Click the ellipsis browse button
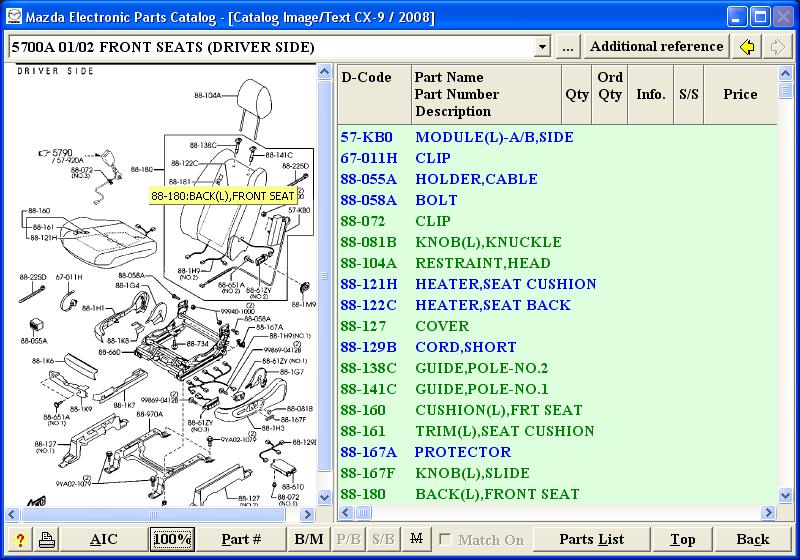This screenshot has height=560, width=800. [568, 47]
